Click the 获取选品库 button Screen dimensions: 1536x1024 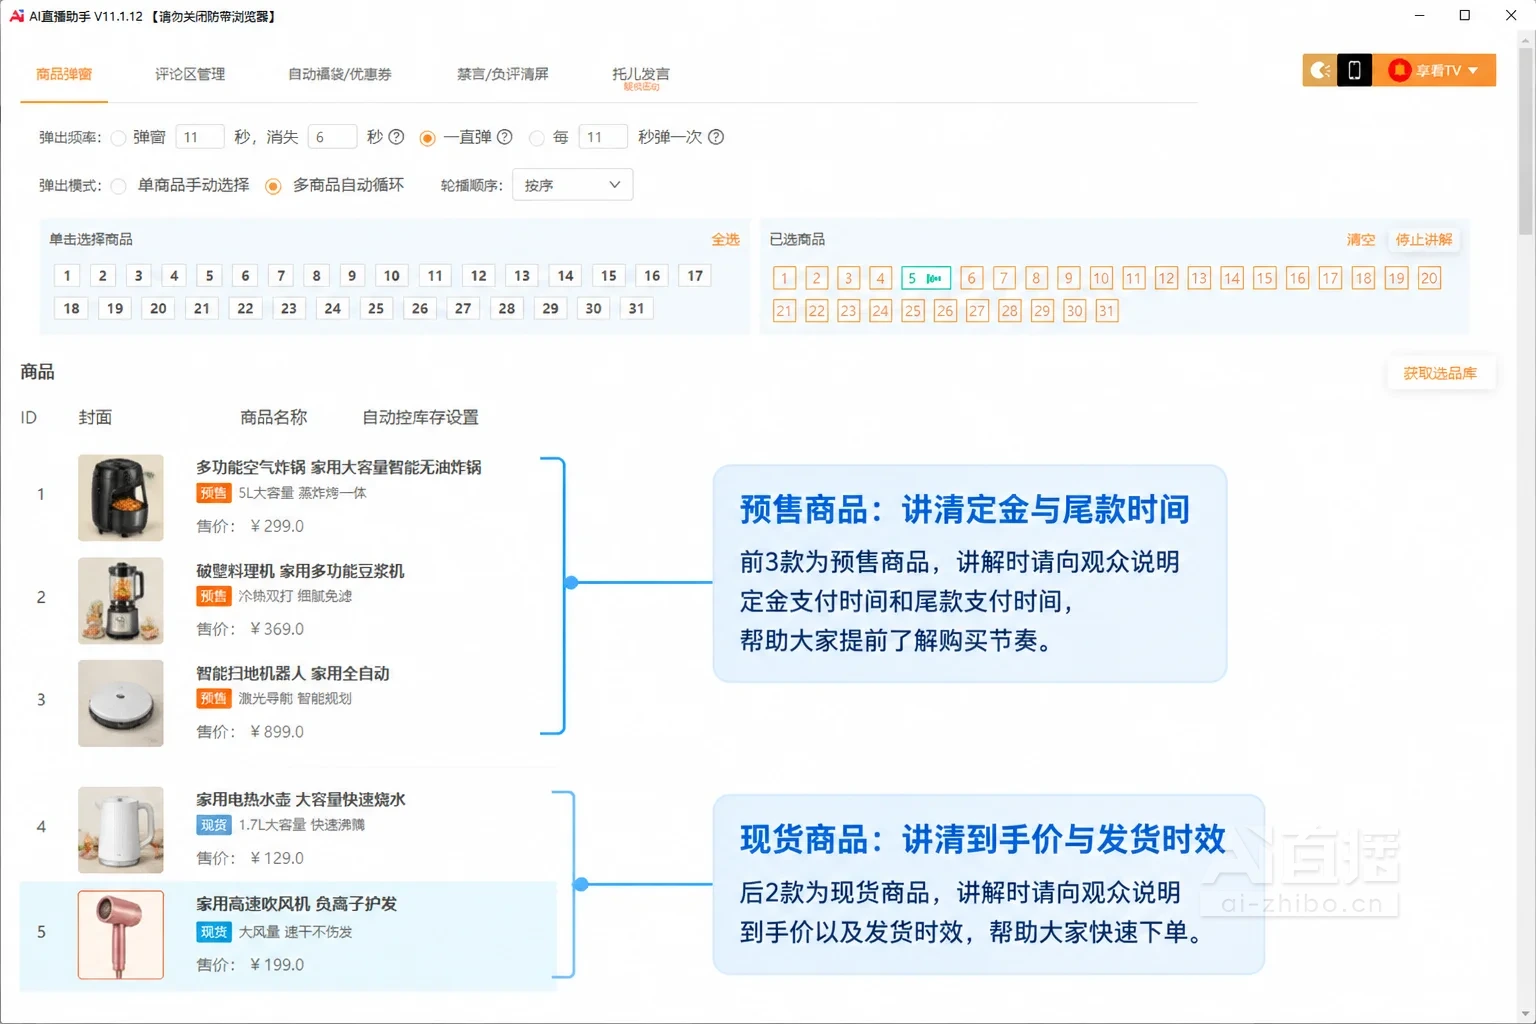click(x=1440, y=373)
